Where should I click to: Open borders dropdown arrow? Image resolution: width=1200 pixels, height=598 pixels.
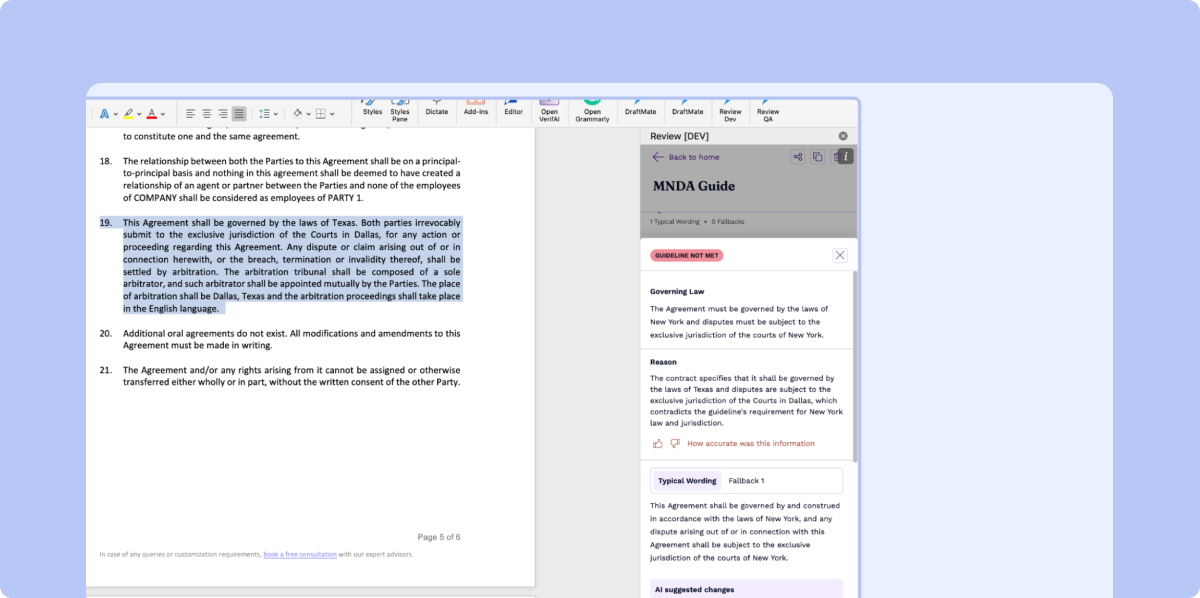tap(332, 114)
